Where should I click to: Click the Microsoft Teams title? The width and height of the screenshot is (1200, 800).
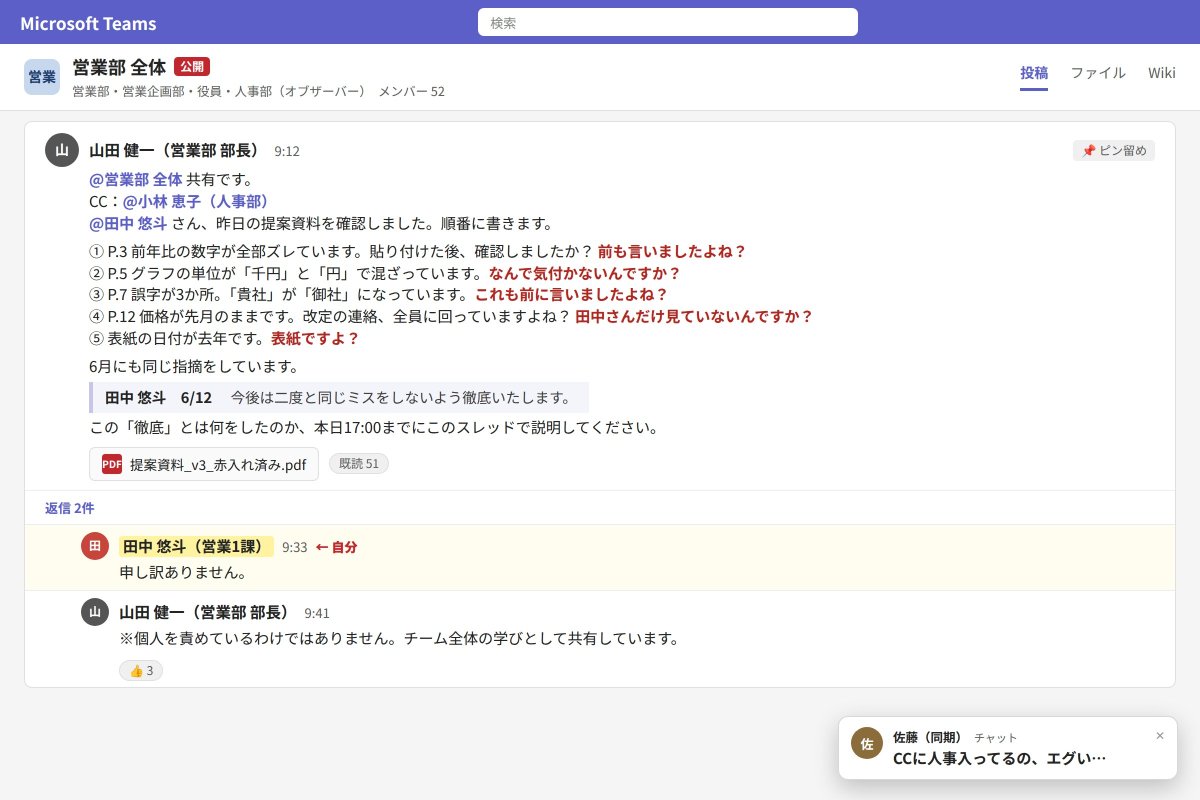click(88, 23)
